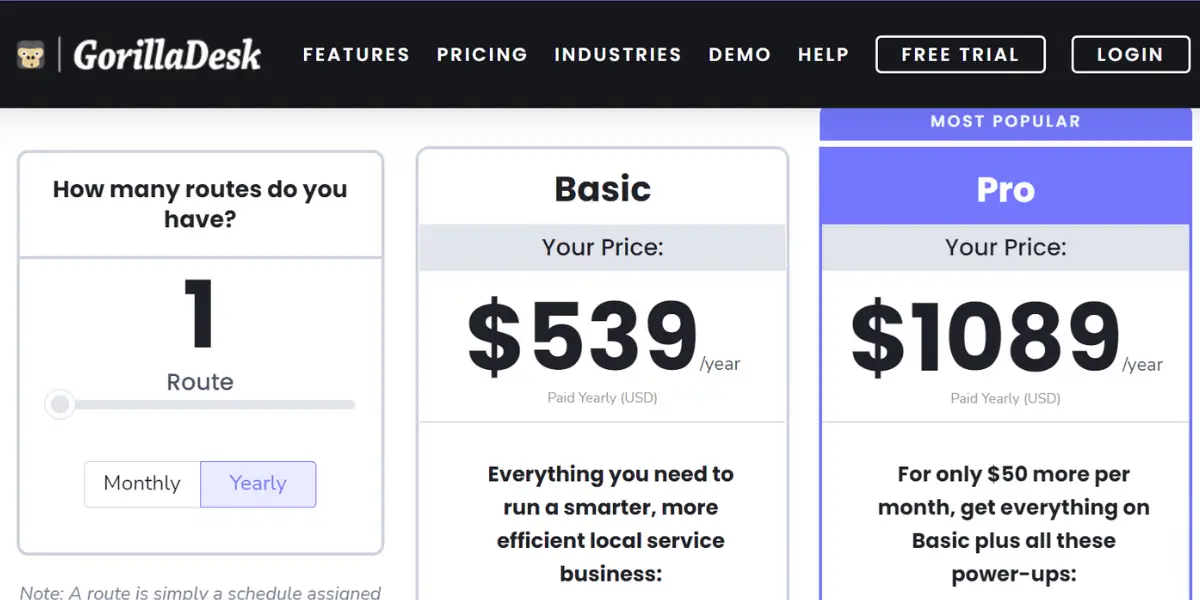Click the Most Popular banner
Screen dimensions: 1200x600
(1006, 122)
